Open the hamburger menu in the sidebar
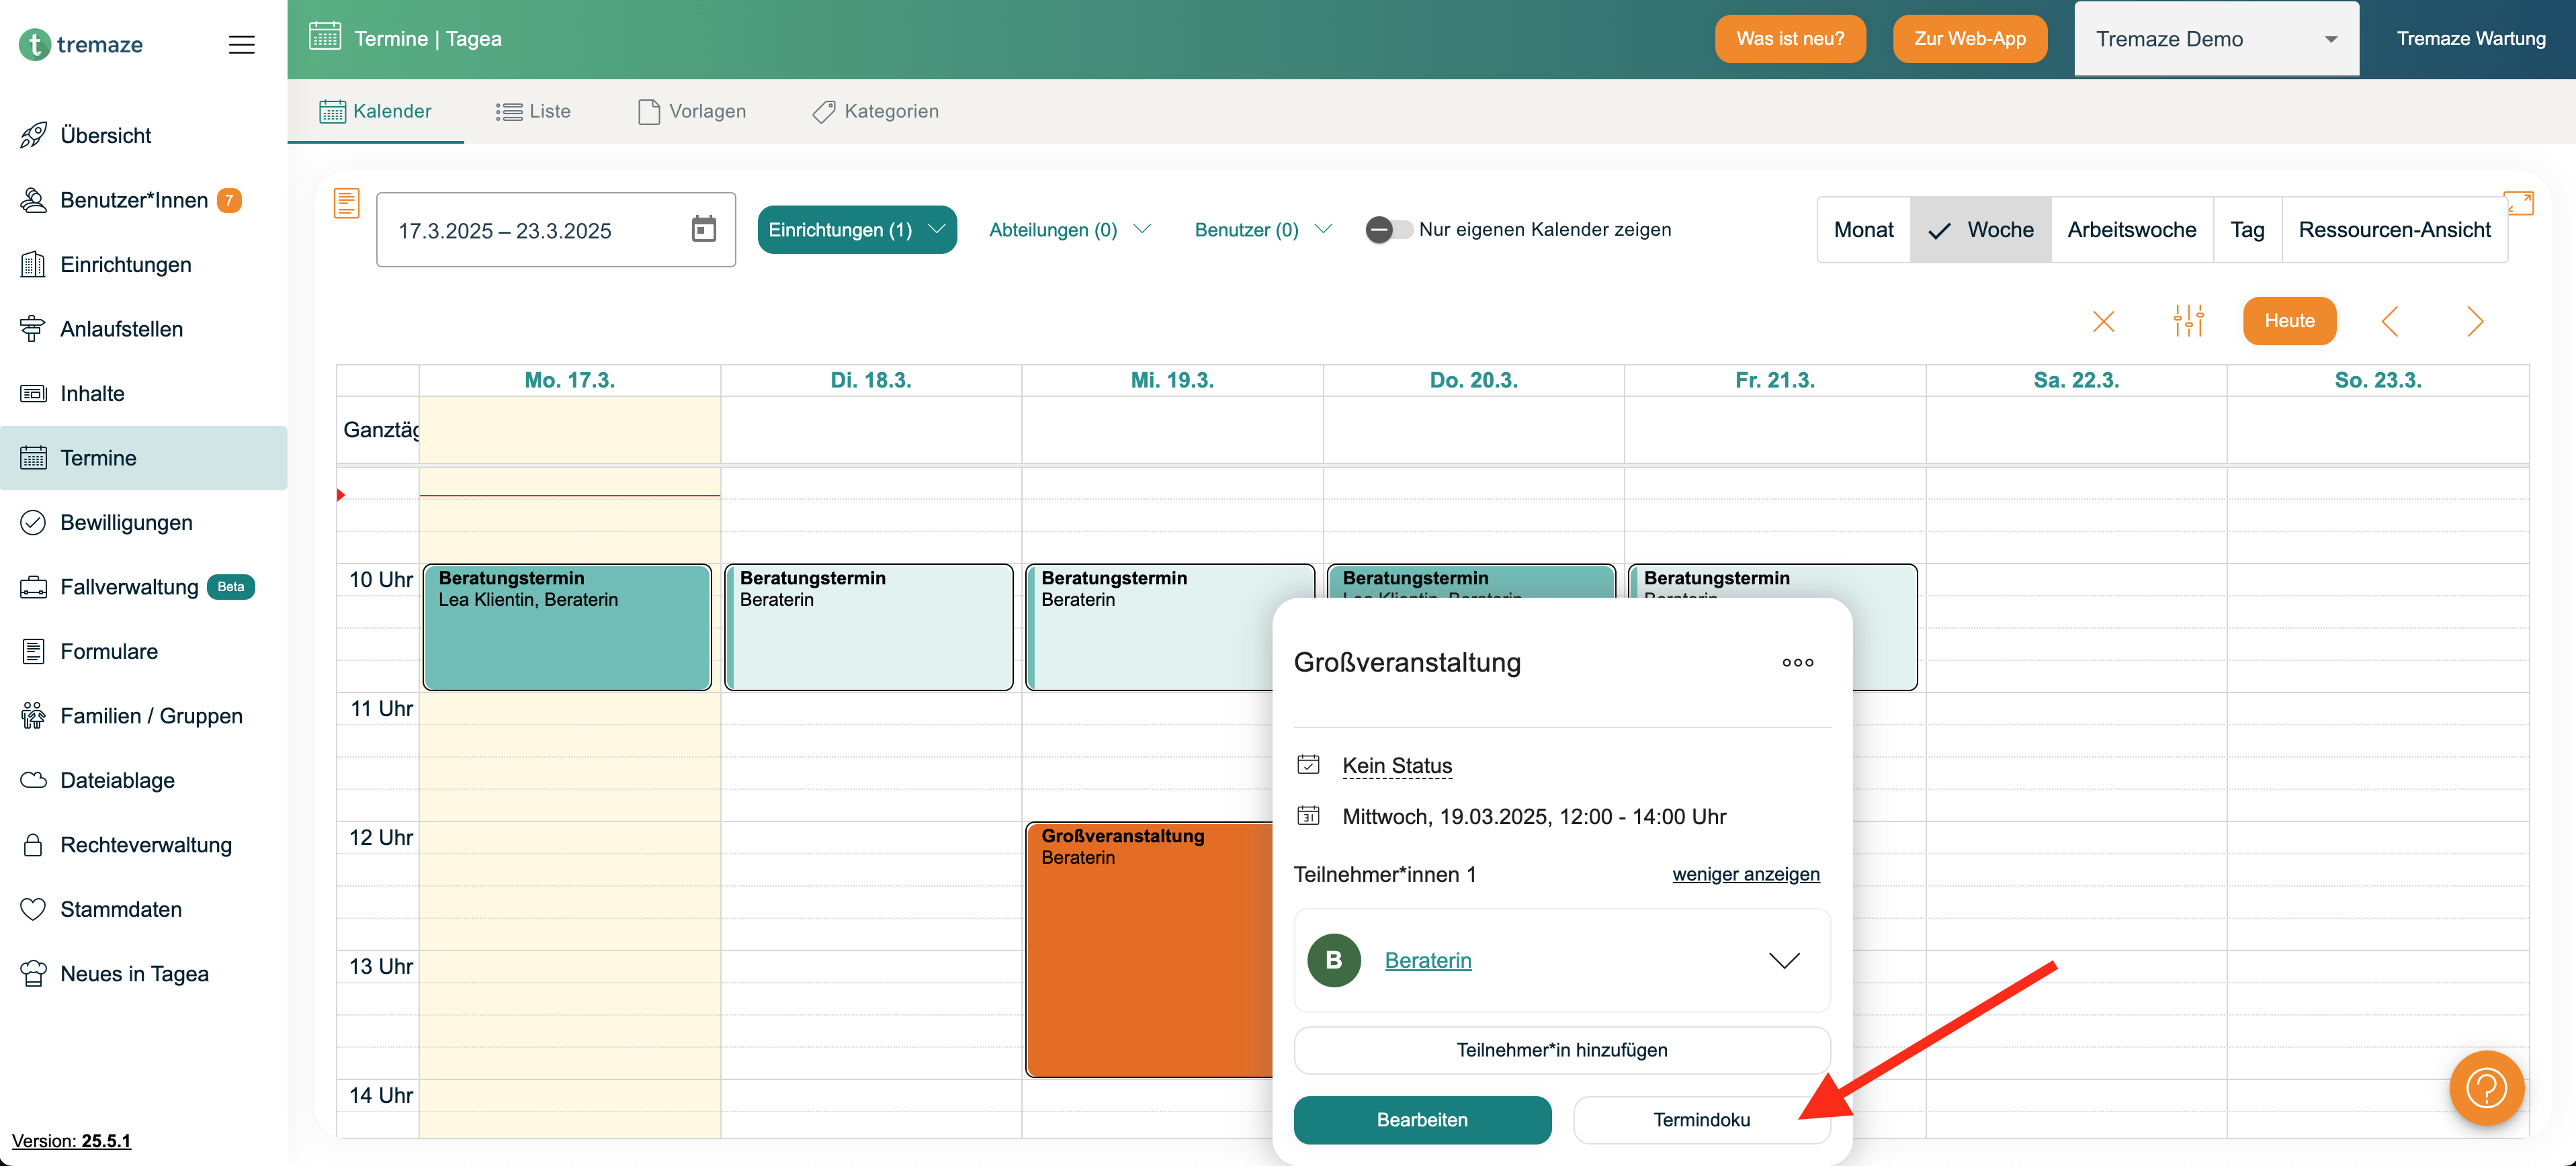Viewport: 2576px width, 1166px height. 241,45
